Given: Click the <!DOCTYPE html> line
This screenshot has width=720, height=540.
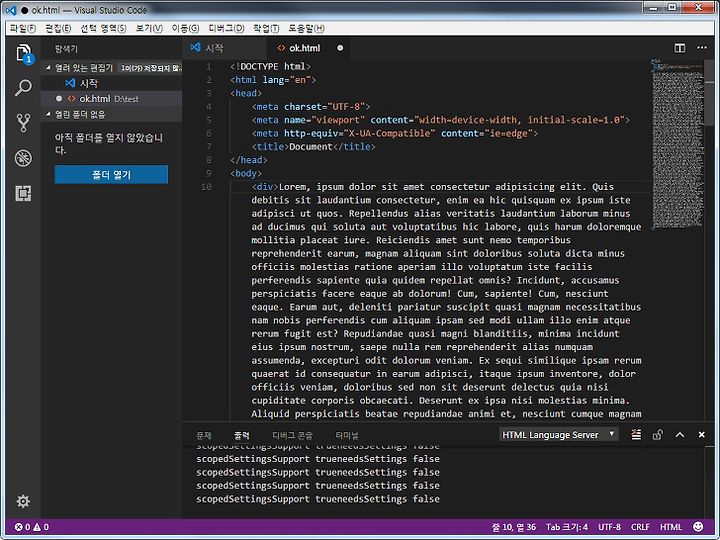Looking at the screenshot, I should tap(270, 67).
